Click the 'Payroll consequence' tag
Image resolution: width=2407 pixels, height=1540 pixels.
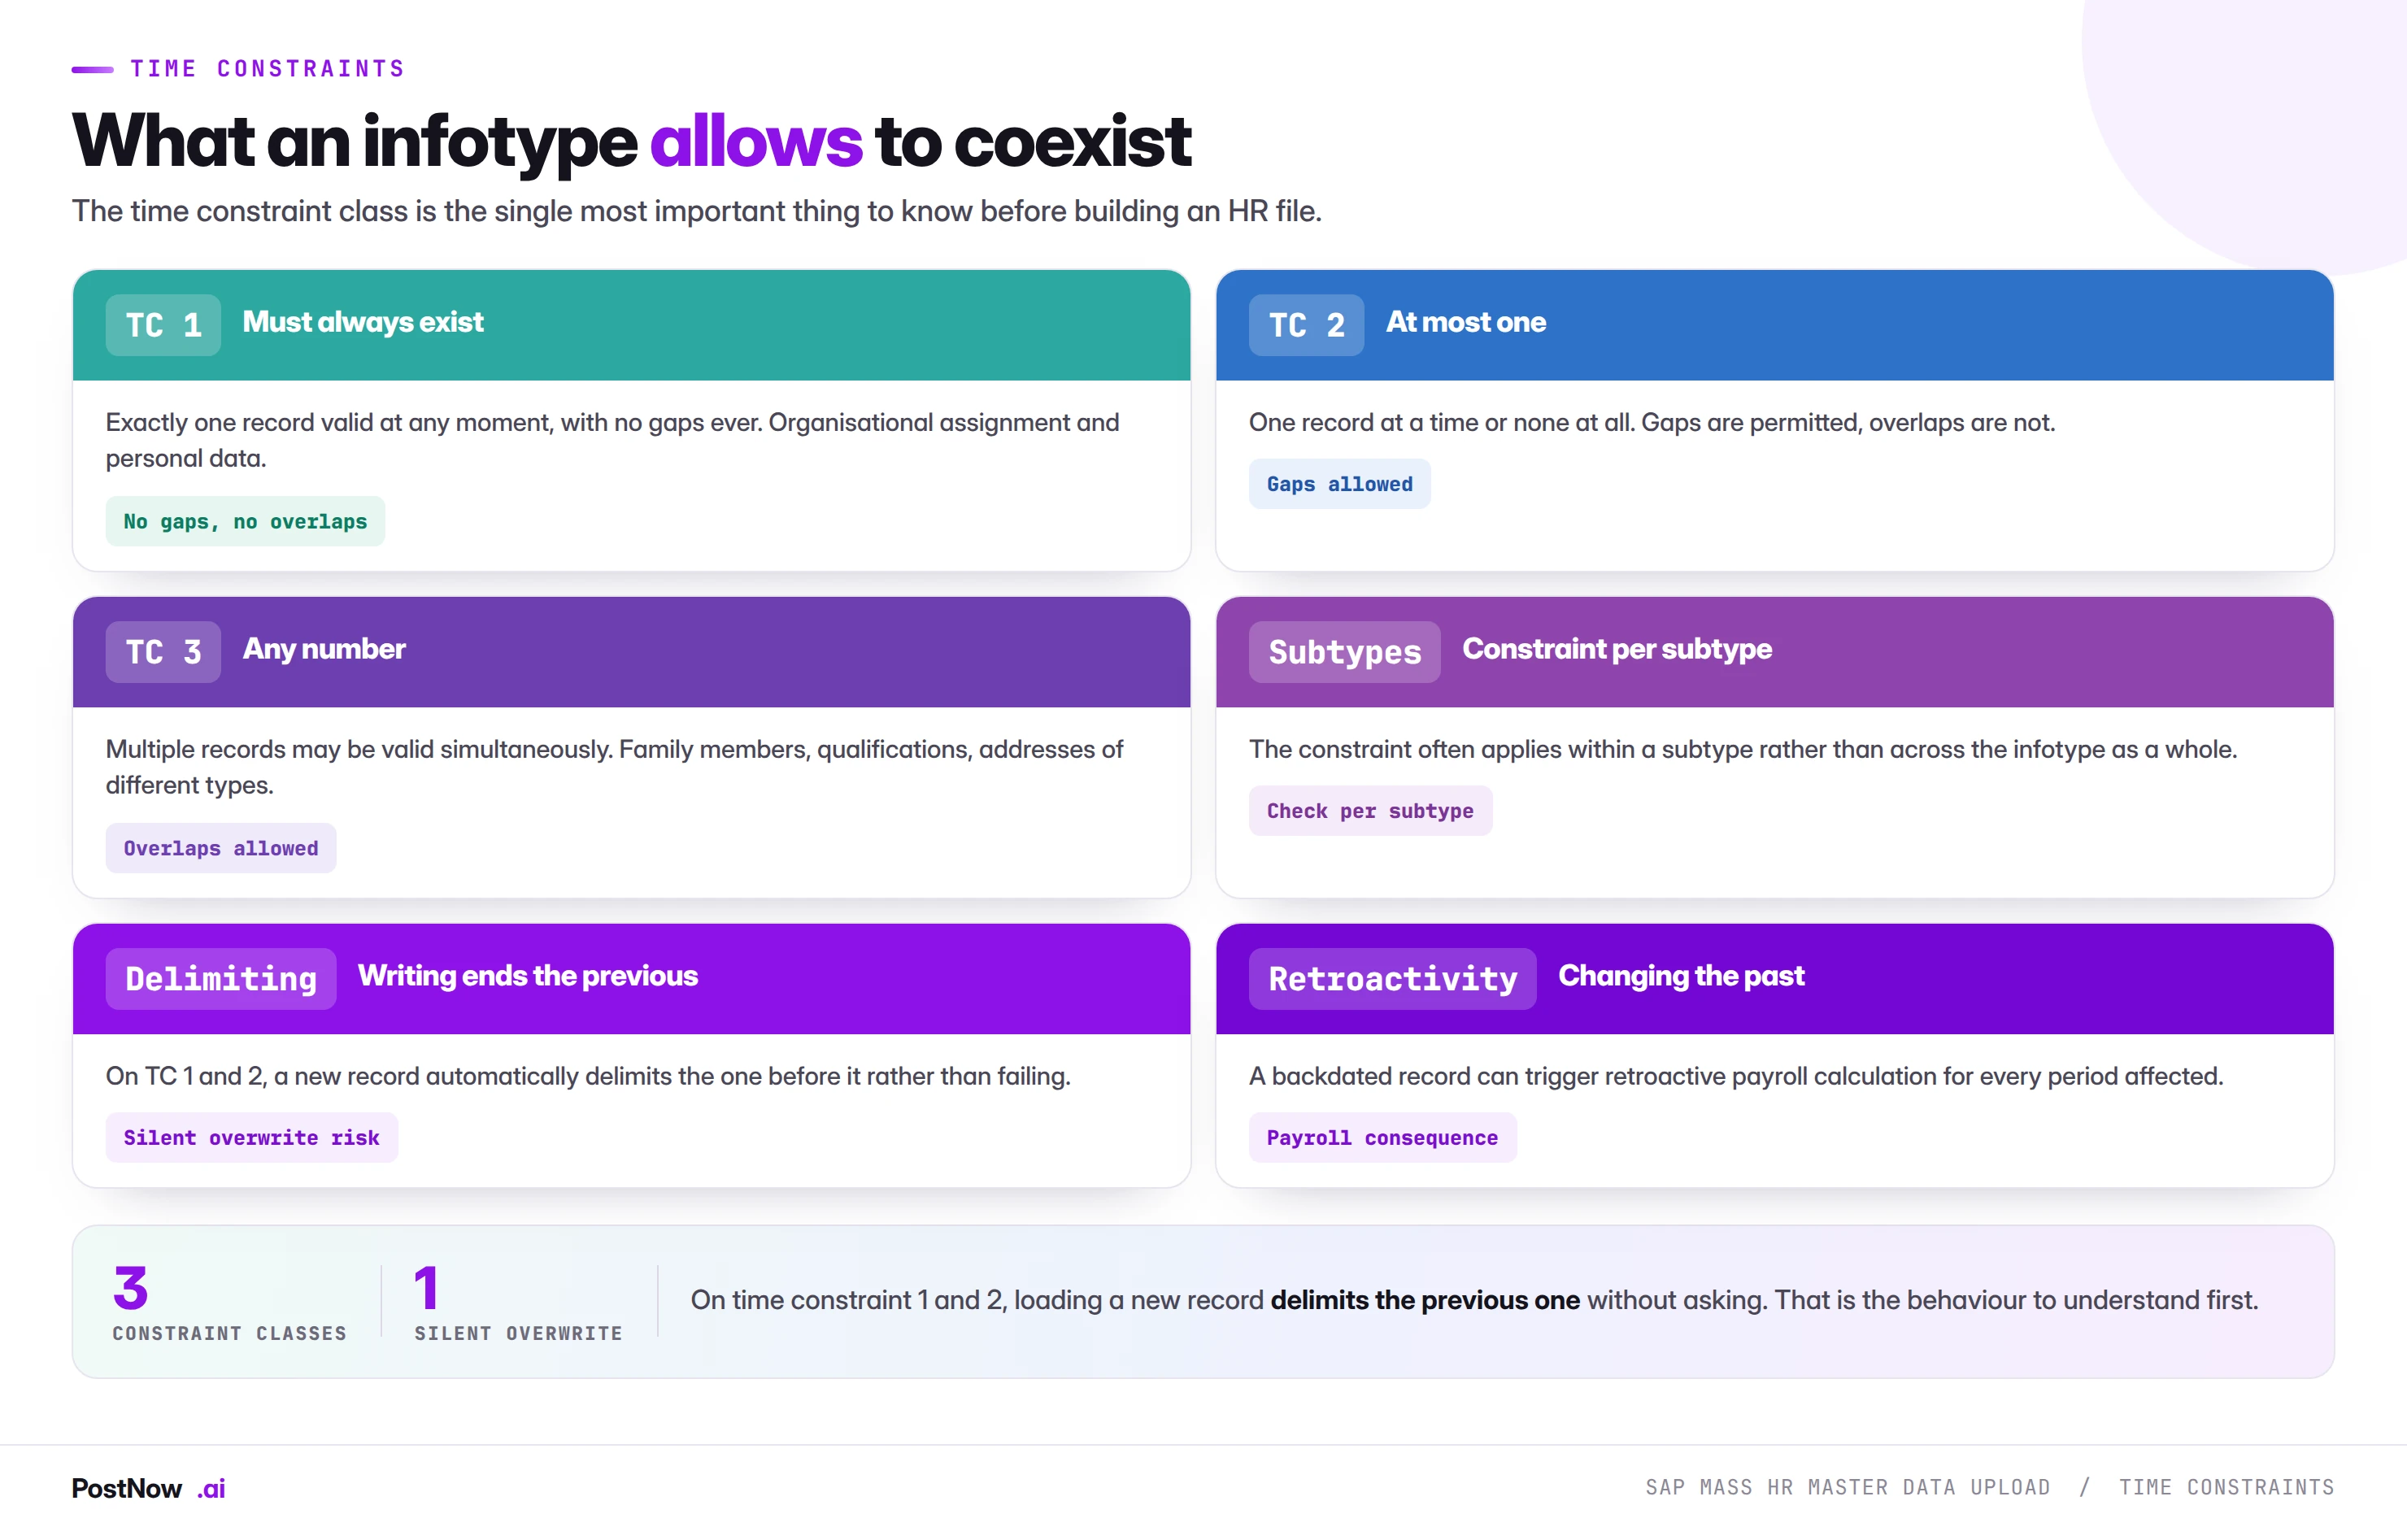point(1382,1138)
